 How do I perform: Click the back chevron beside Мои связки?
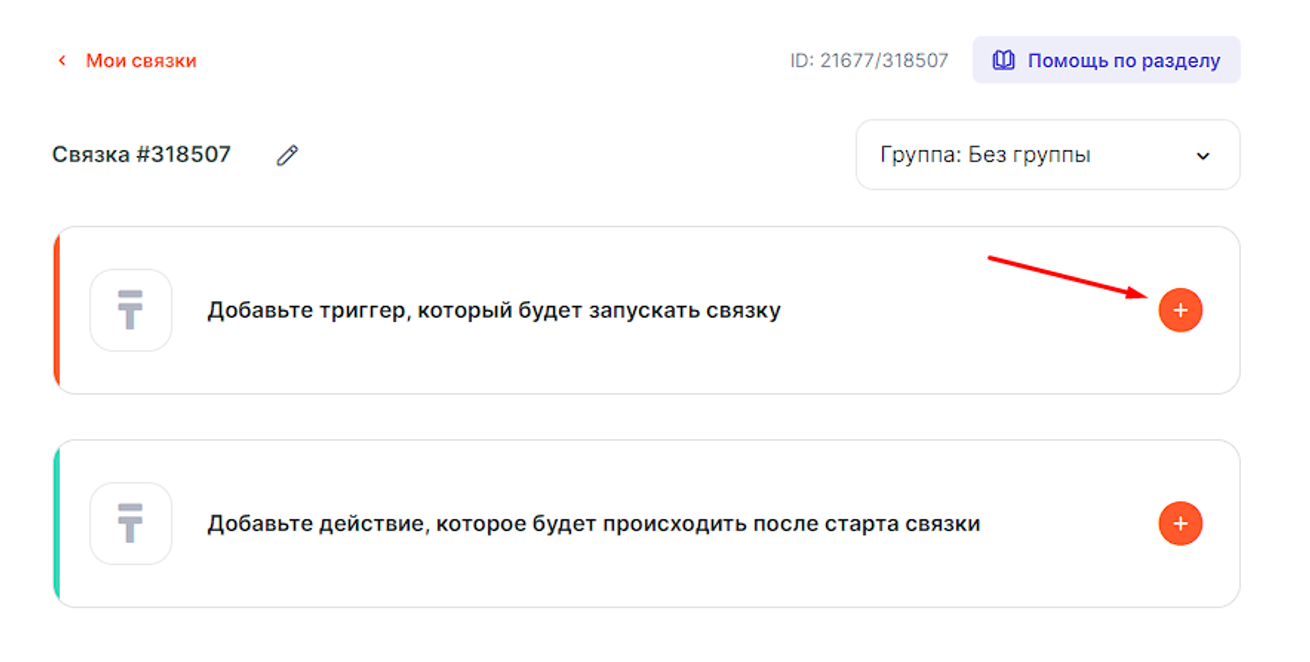62,61
